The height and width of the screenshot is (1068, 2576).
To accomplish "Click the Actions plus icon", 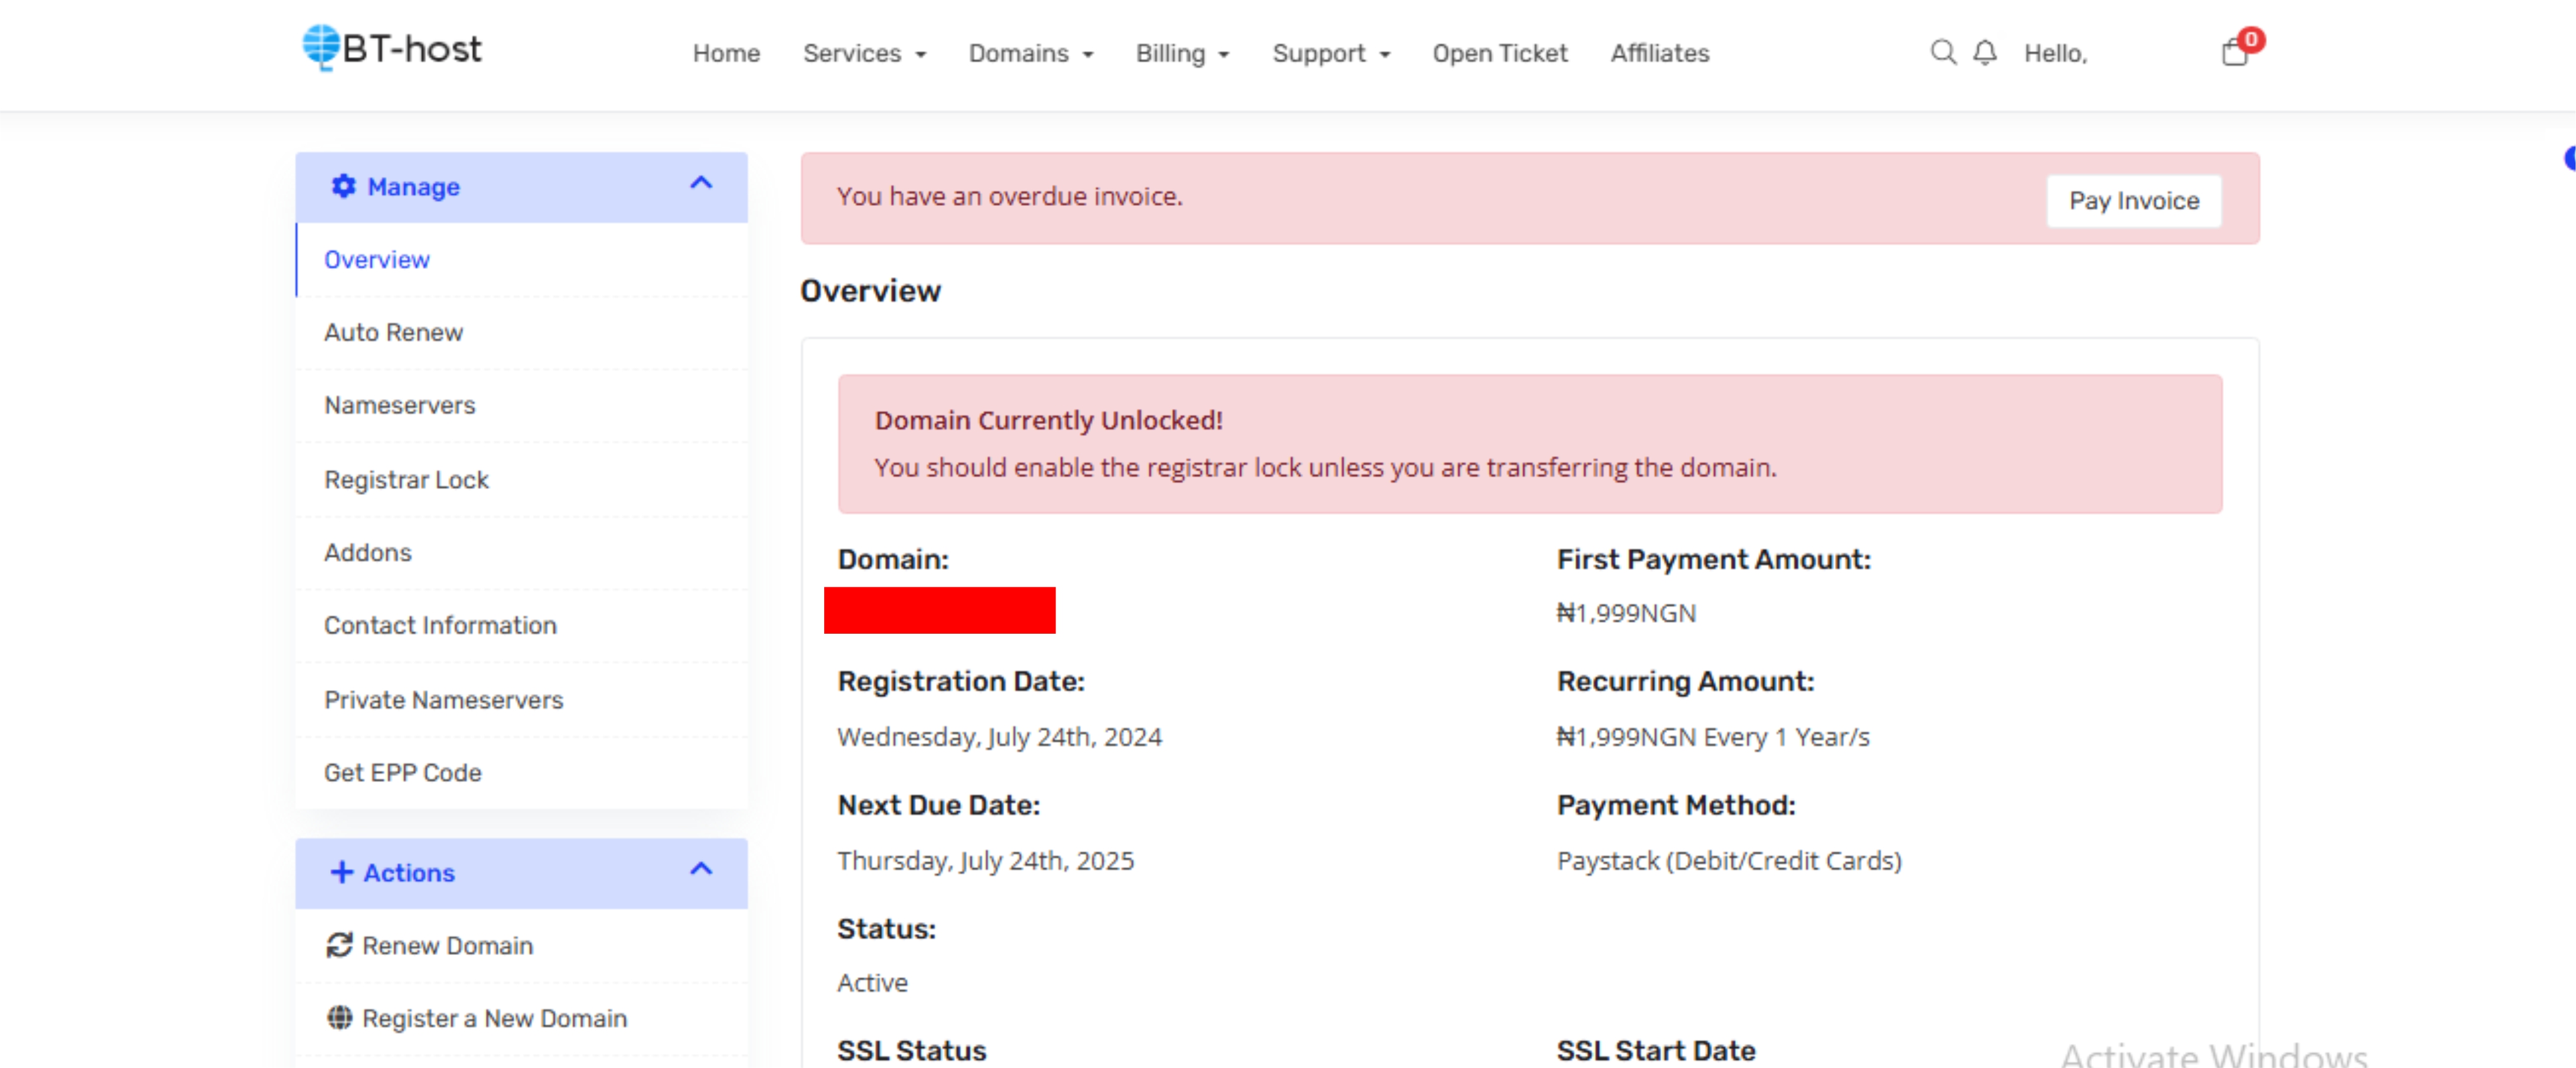I will tap(342, 873).
